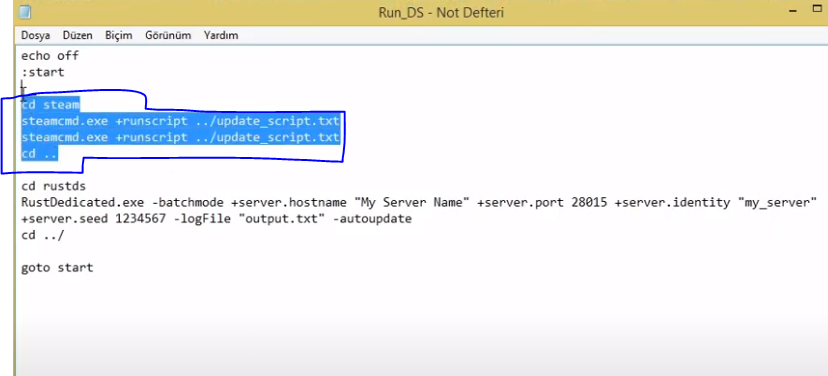Click the 'goto start' line
Viewport: 828px width, 376px height.
click(x=57, y=268)
